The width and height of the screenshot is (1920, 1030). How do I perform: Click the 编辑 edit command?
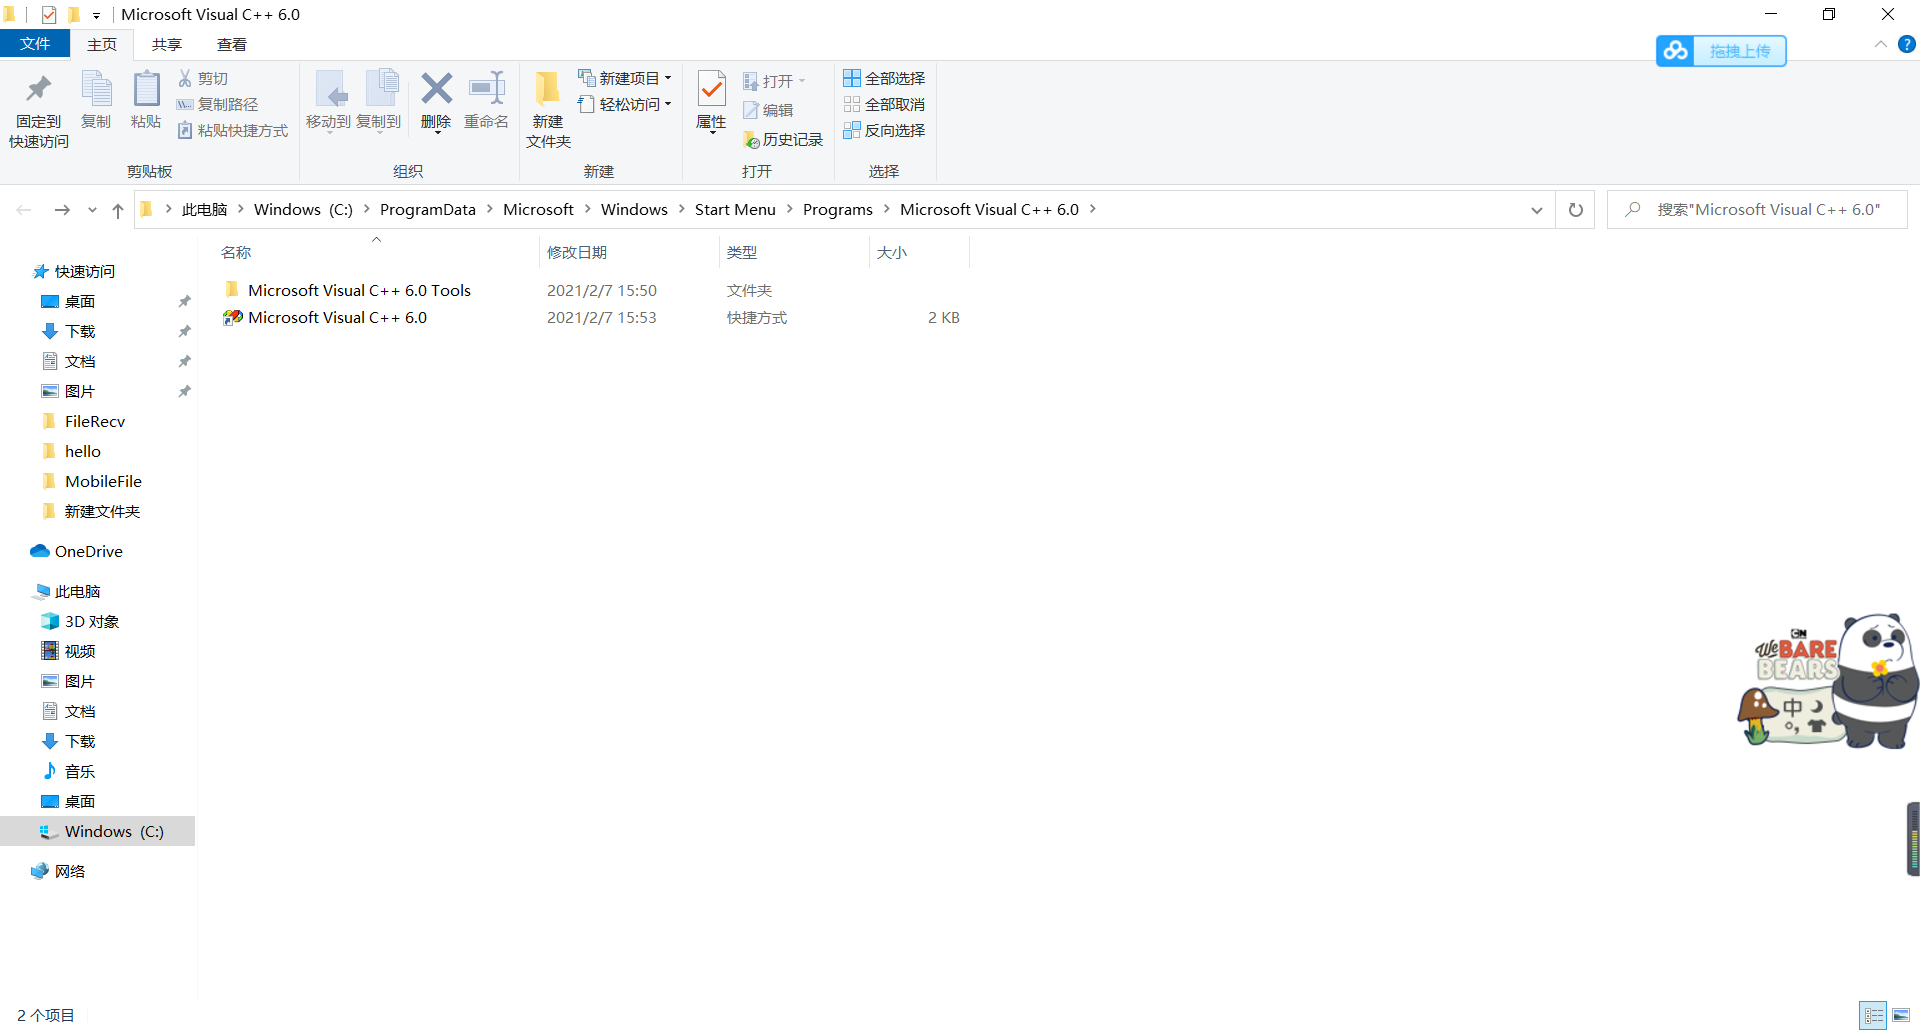pos(768,110)
